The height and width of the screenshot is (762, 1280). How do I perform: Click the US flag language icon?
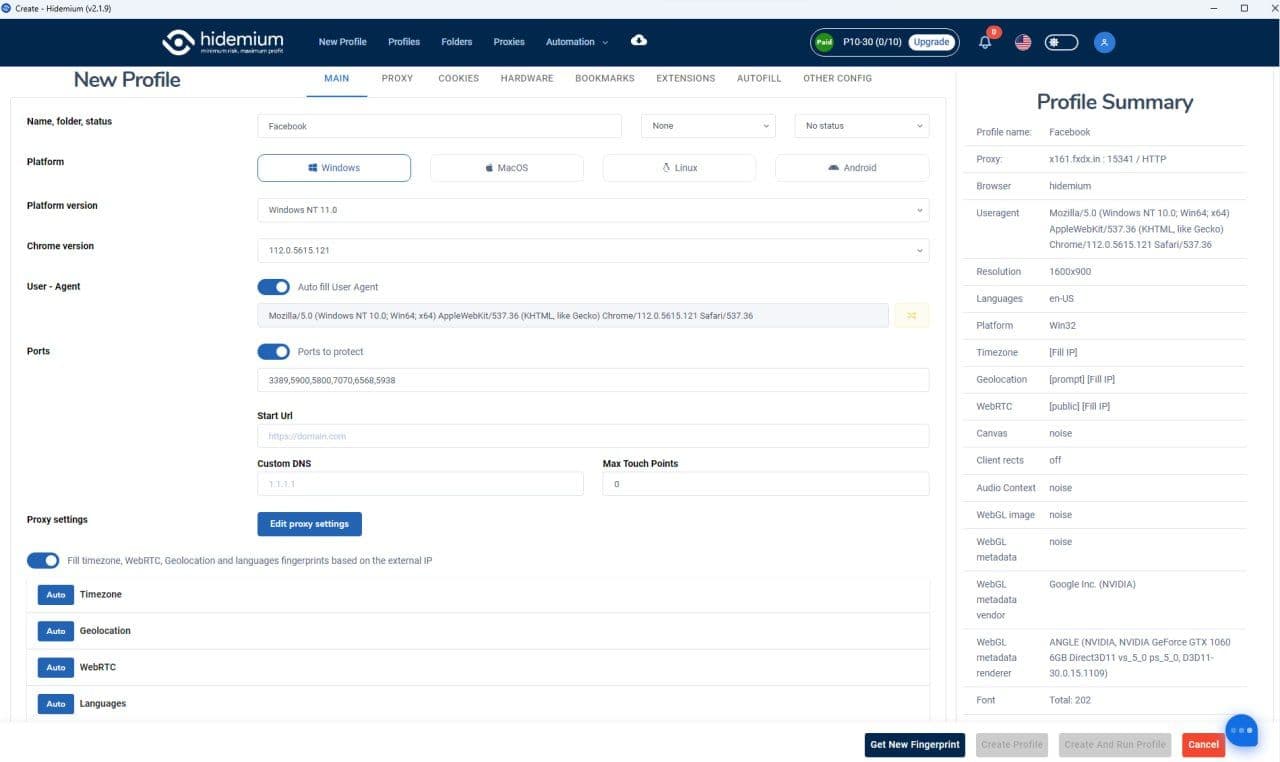1023,42
